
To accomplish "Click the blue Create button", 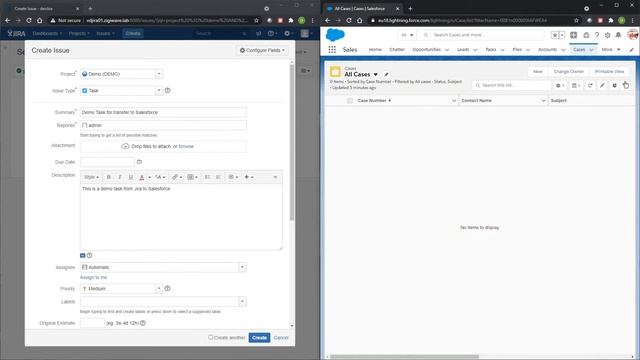I will point(260,338).
